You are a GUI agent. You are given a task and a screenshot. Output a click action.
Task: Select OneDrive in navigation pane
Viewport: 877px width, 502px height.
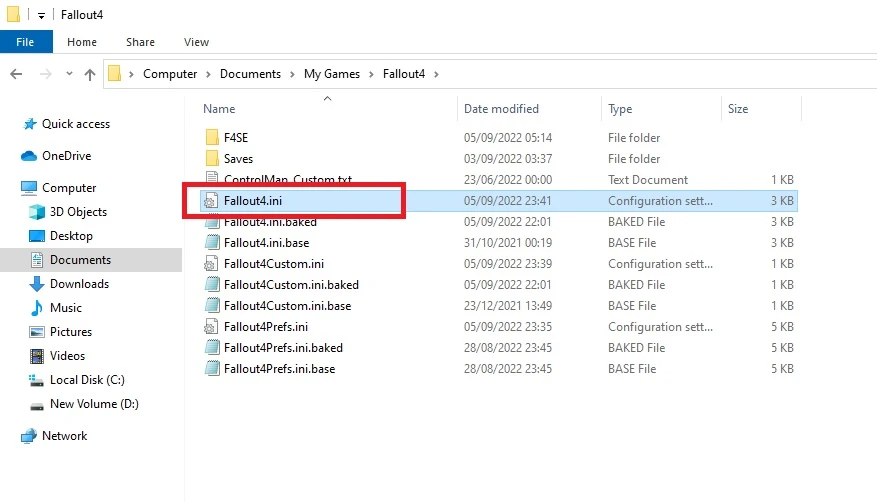click(67, 156)
